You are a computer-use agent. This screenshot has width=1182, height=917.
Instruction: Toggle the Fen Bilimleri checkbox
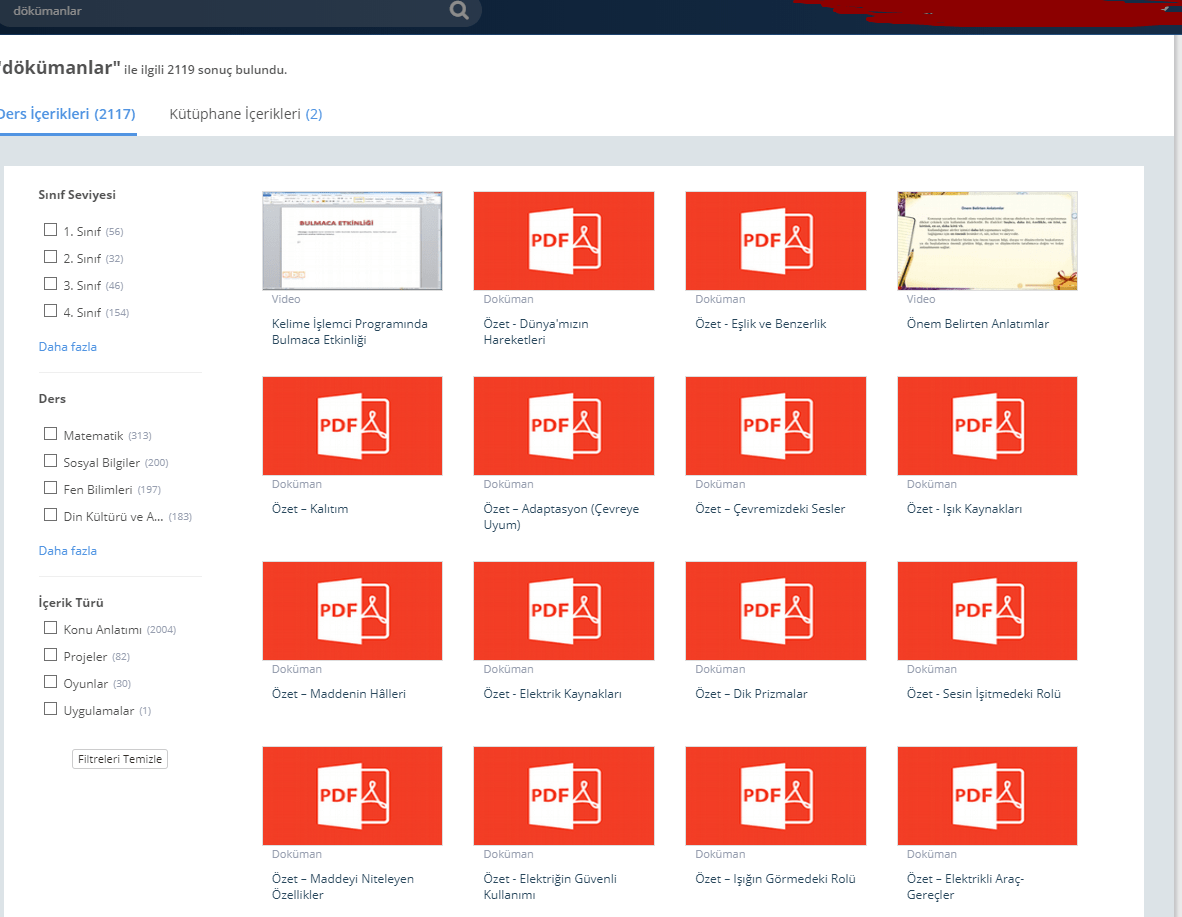coord(51,488)
